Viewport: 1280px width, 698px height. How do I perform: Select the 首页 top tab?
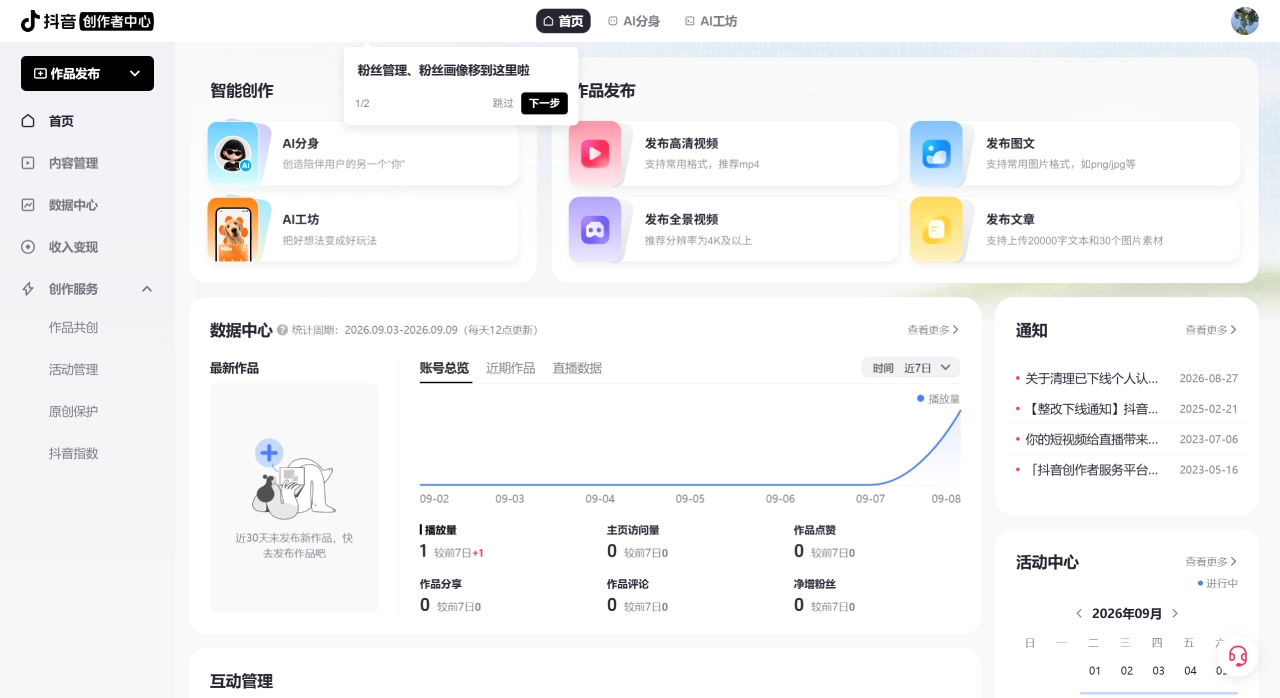click(x=563, y=21)
